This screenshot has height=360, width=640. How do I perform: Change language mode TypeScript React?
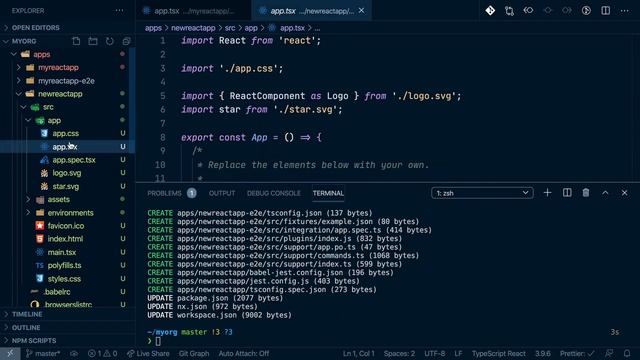tap(499, 353)
